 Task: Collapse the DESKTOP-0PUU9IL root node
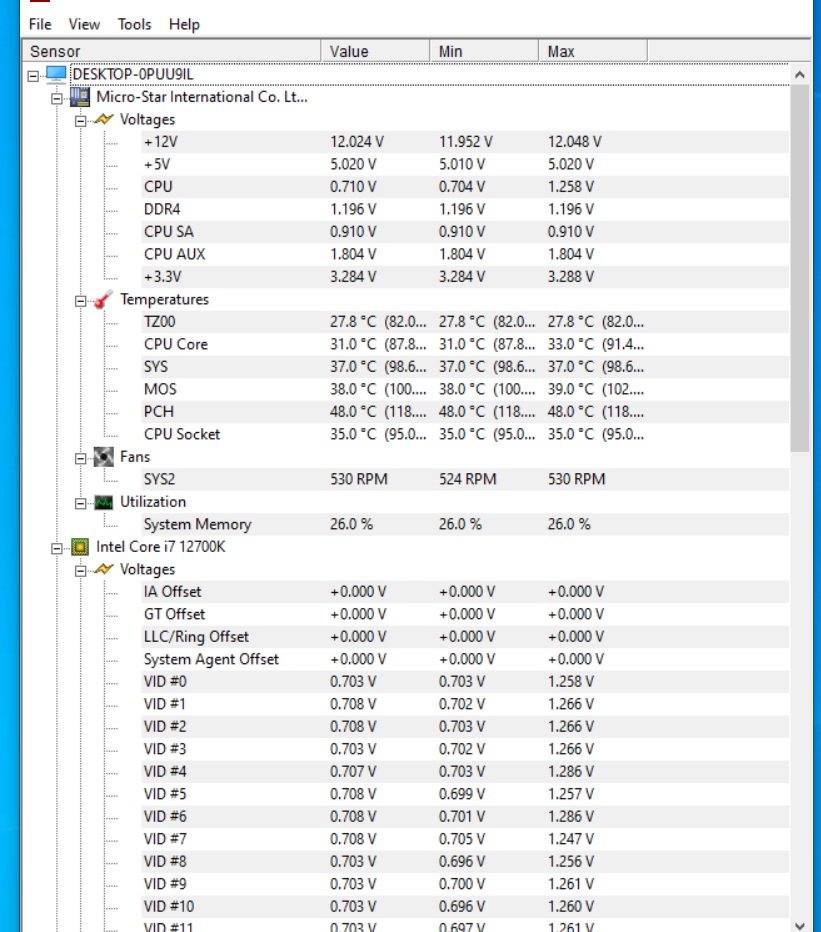click(33, 76)
